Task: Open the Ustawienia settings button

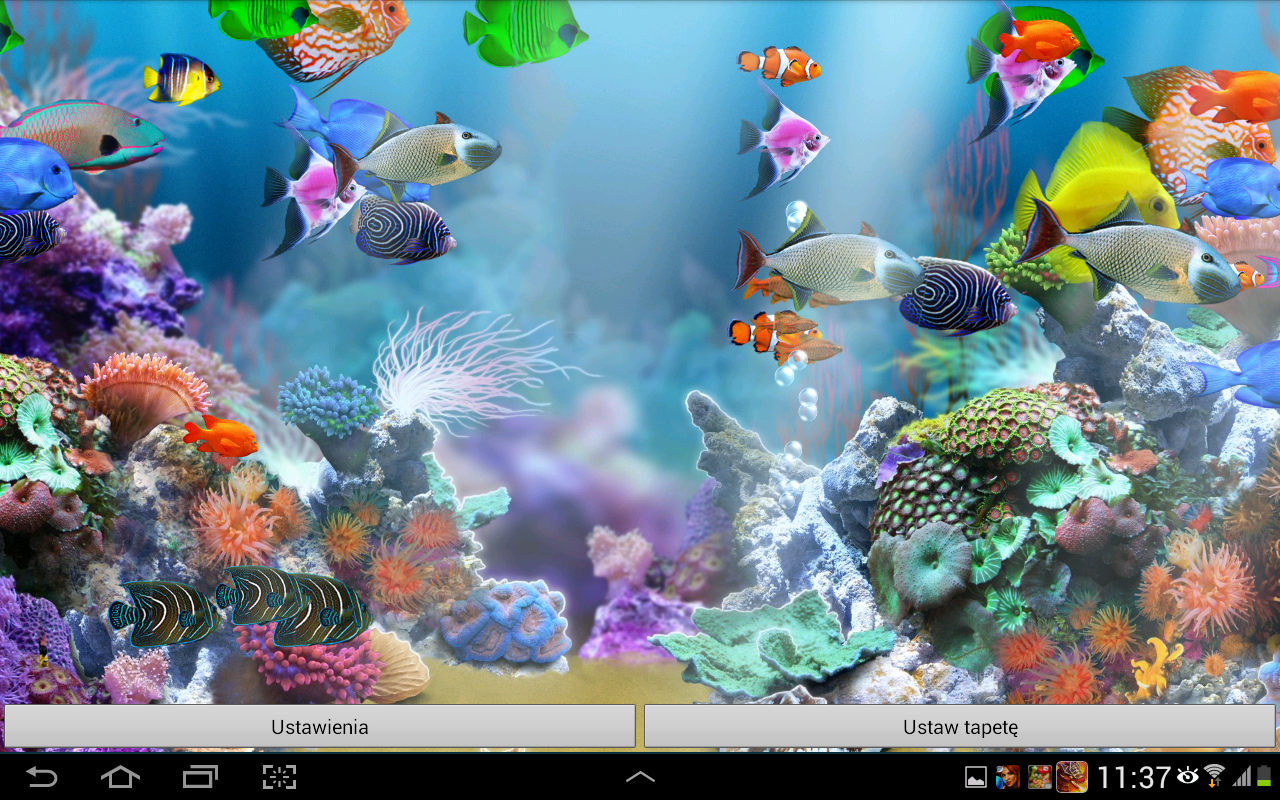Action: point(319,727)
